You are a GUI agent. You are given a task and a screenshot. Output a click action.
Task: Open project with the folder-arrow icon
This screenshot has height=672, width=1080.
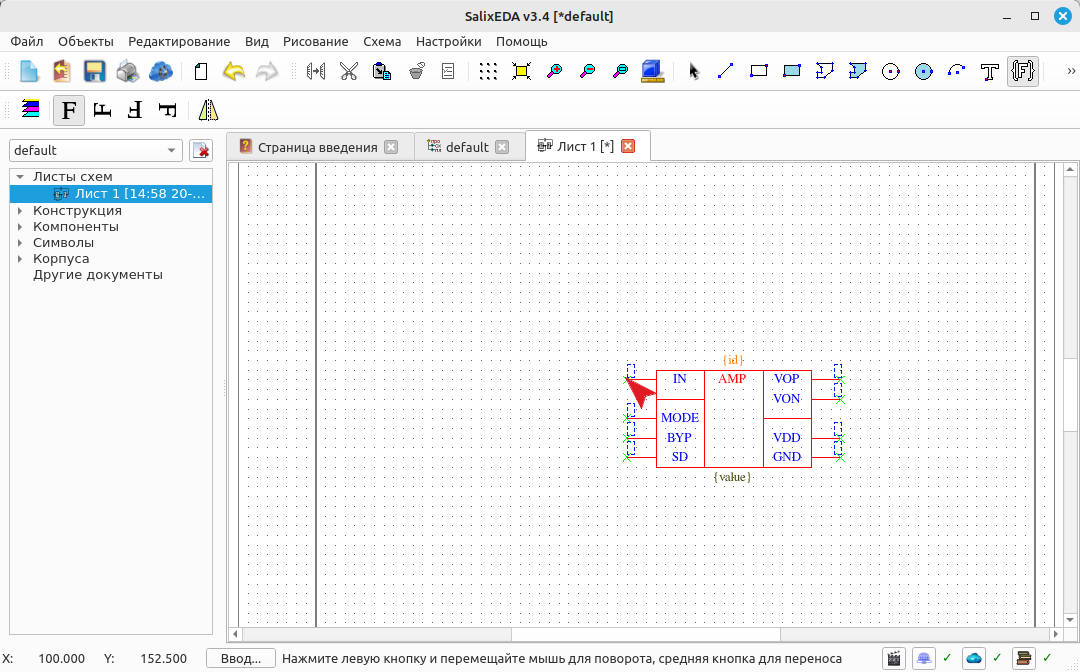(61, 71)
